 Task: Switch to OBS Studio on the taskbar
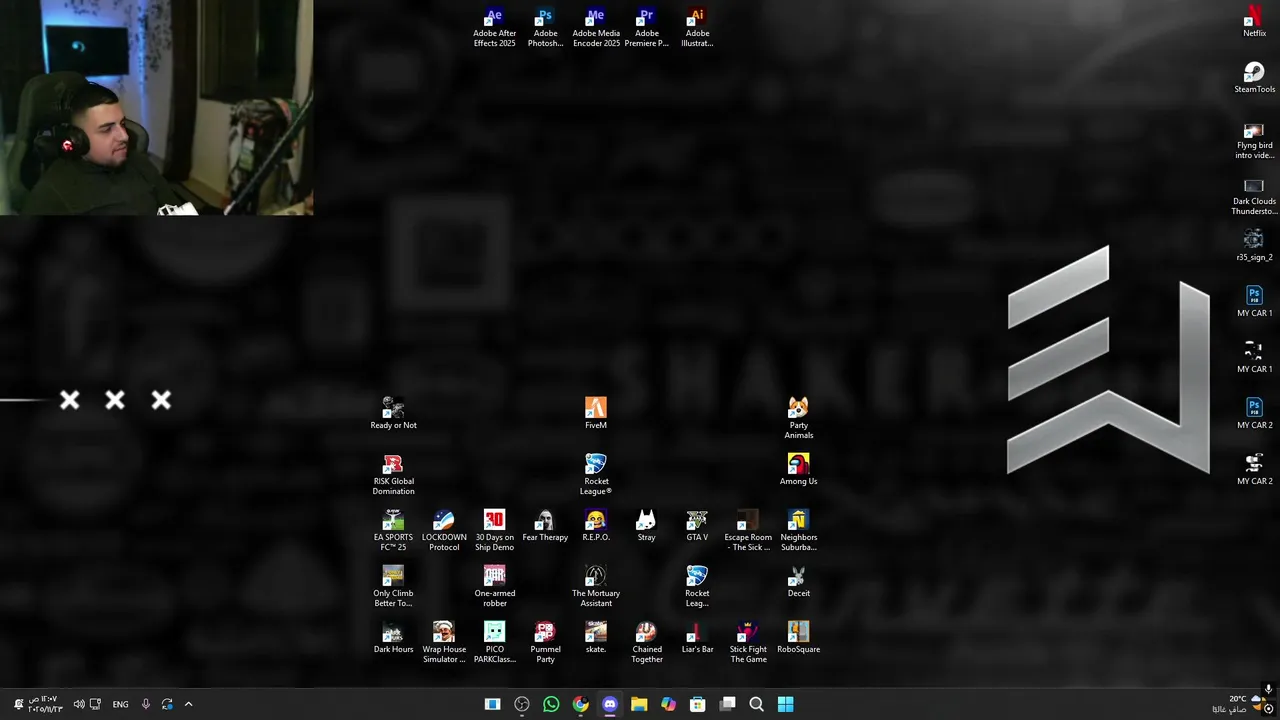(522, 704)
